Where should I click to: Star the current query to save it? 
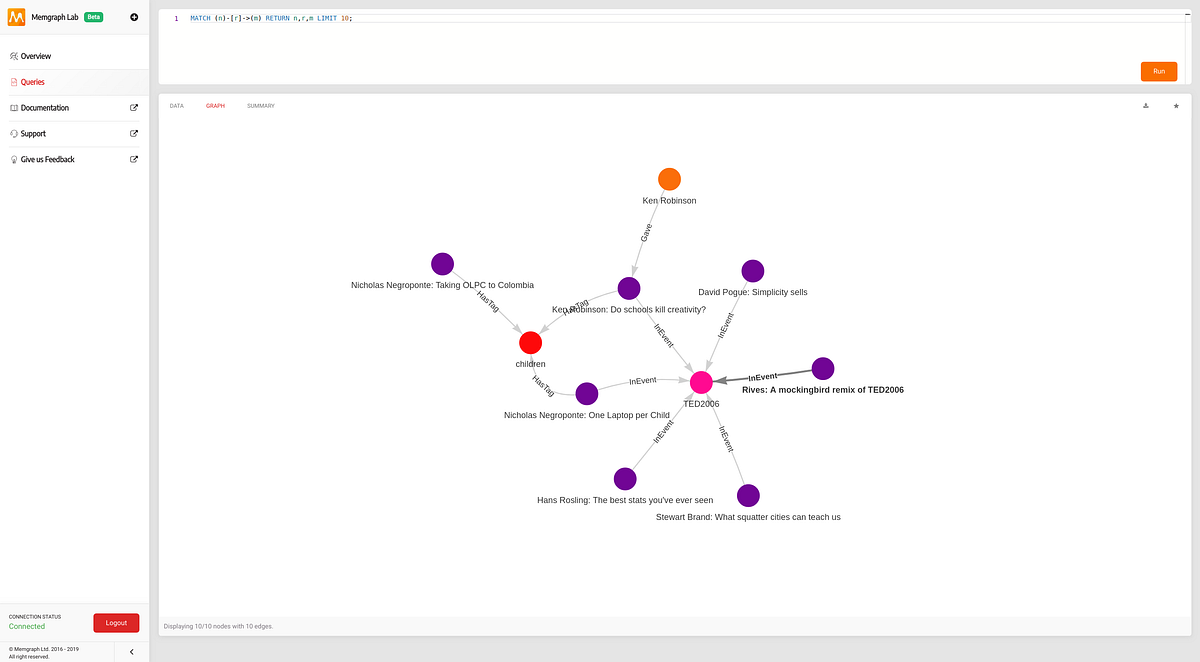pyautogui.click(x=1176, y=105)
